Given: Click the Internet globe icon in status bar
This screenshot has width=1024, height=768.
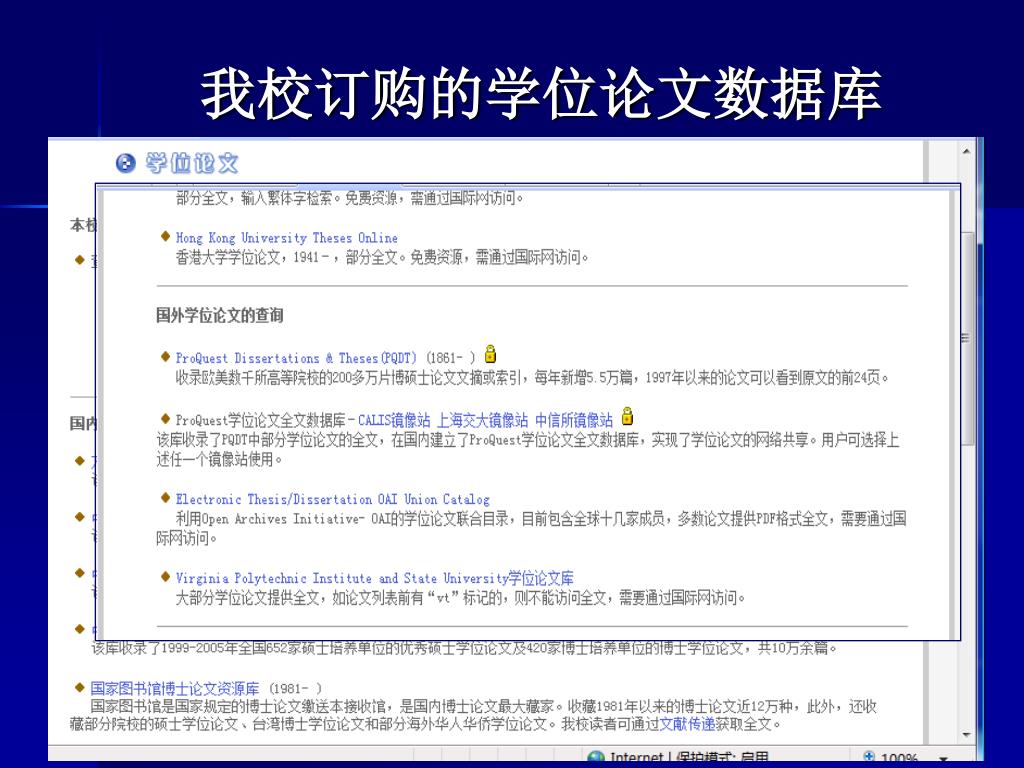Looking at the screenshot, I should pyautogui.click(x=596, y=758).
